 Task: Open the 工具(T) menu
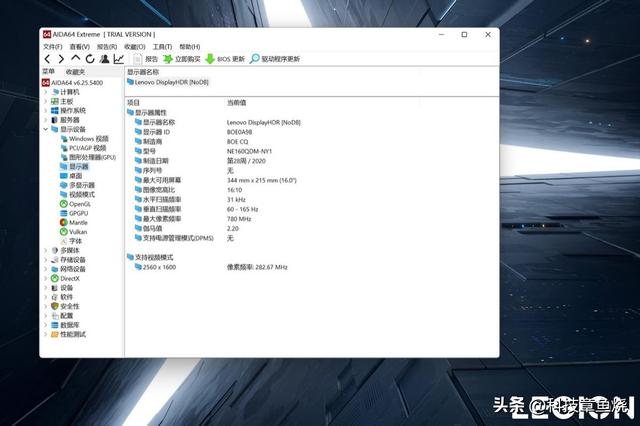162,47
